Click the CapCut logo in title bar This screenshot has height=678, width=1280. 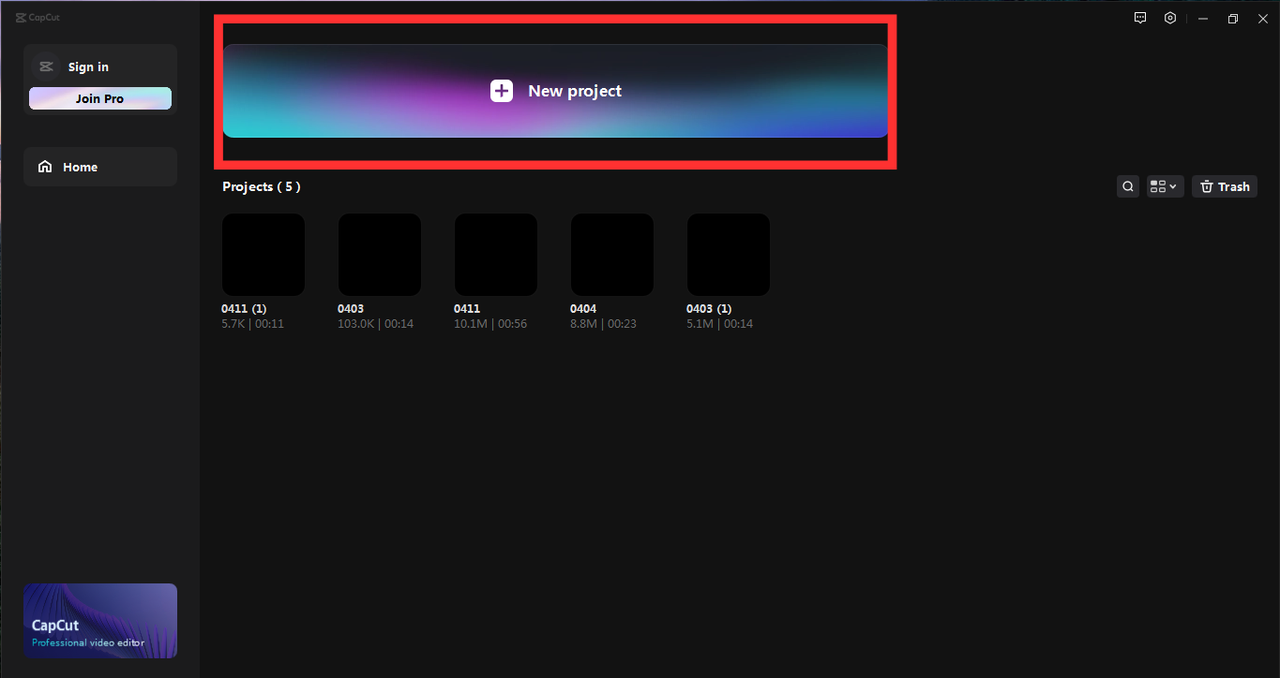tap(38, 17)
